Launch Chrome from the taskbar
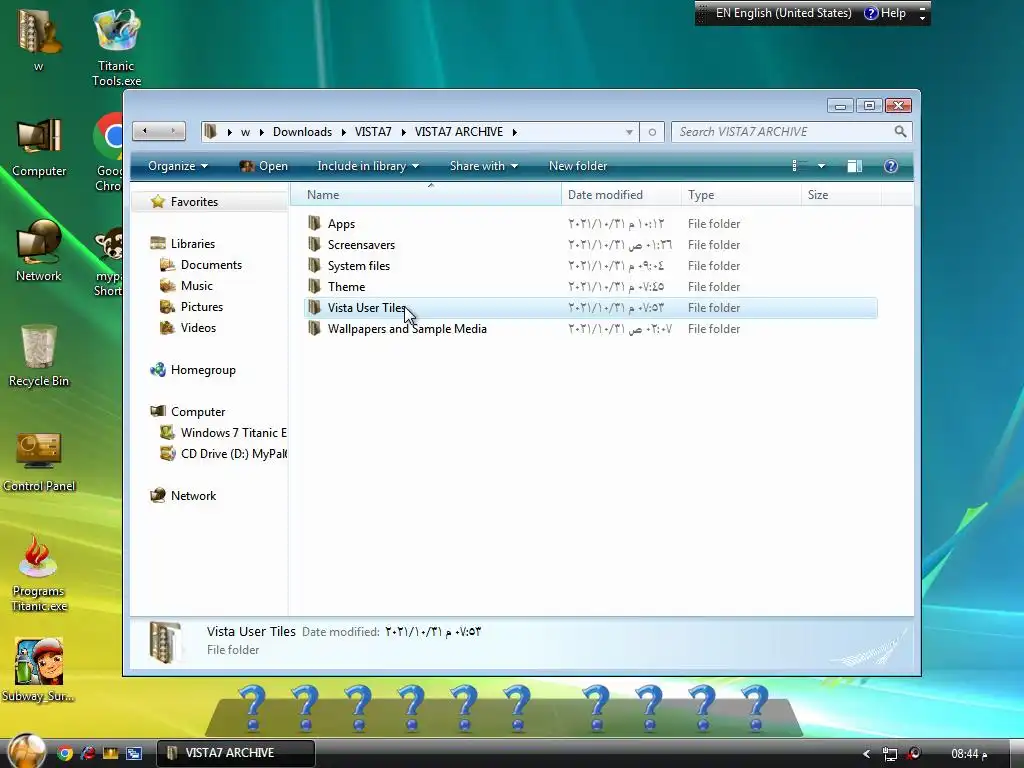Viewport: 1024px width, 768px height. (x=65, y=753)
